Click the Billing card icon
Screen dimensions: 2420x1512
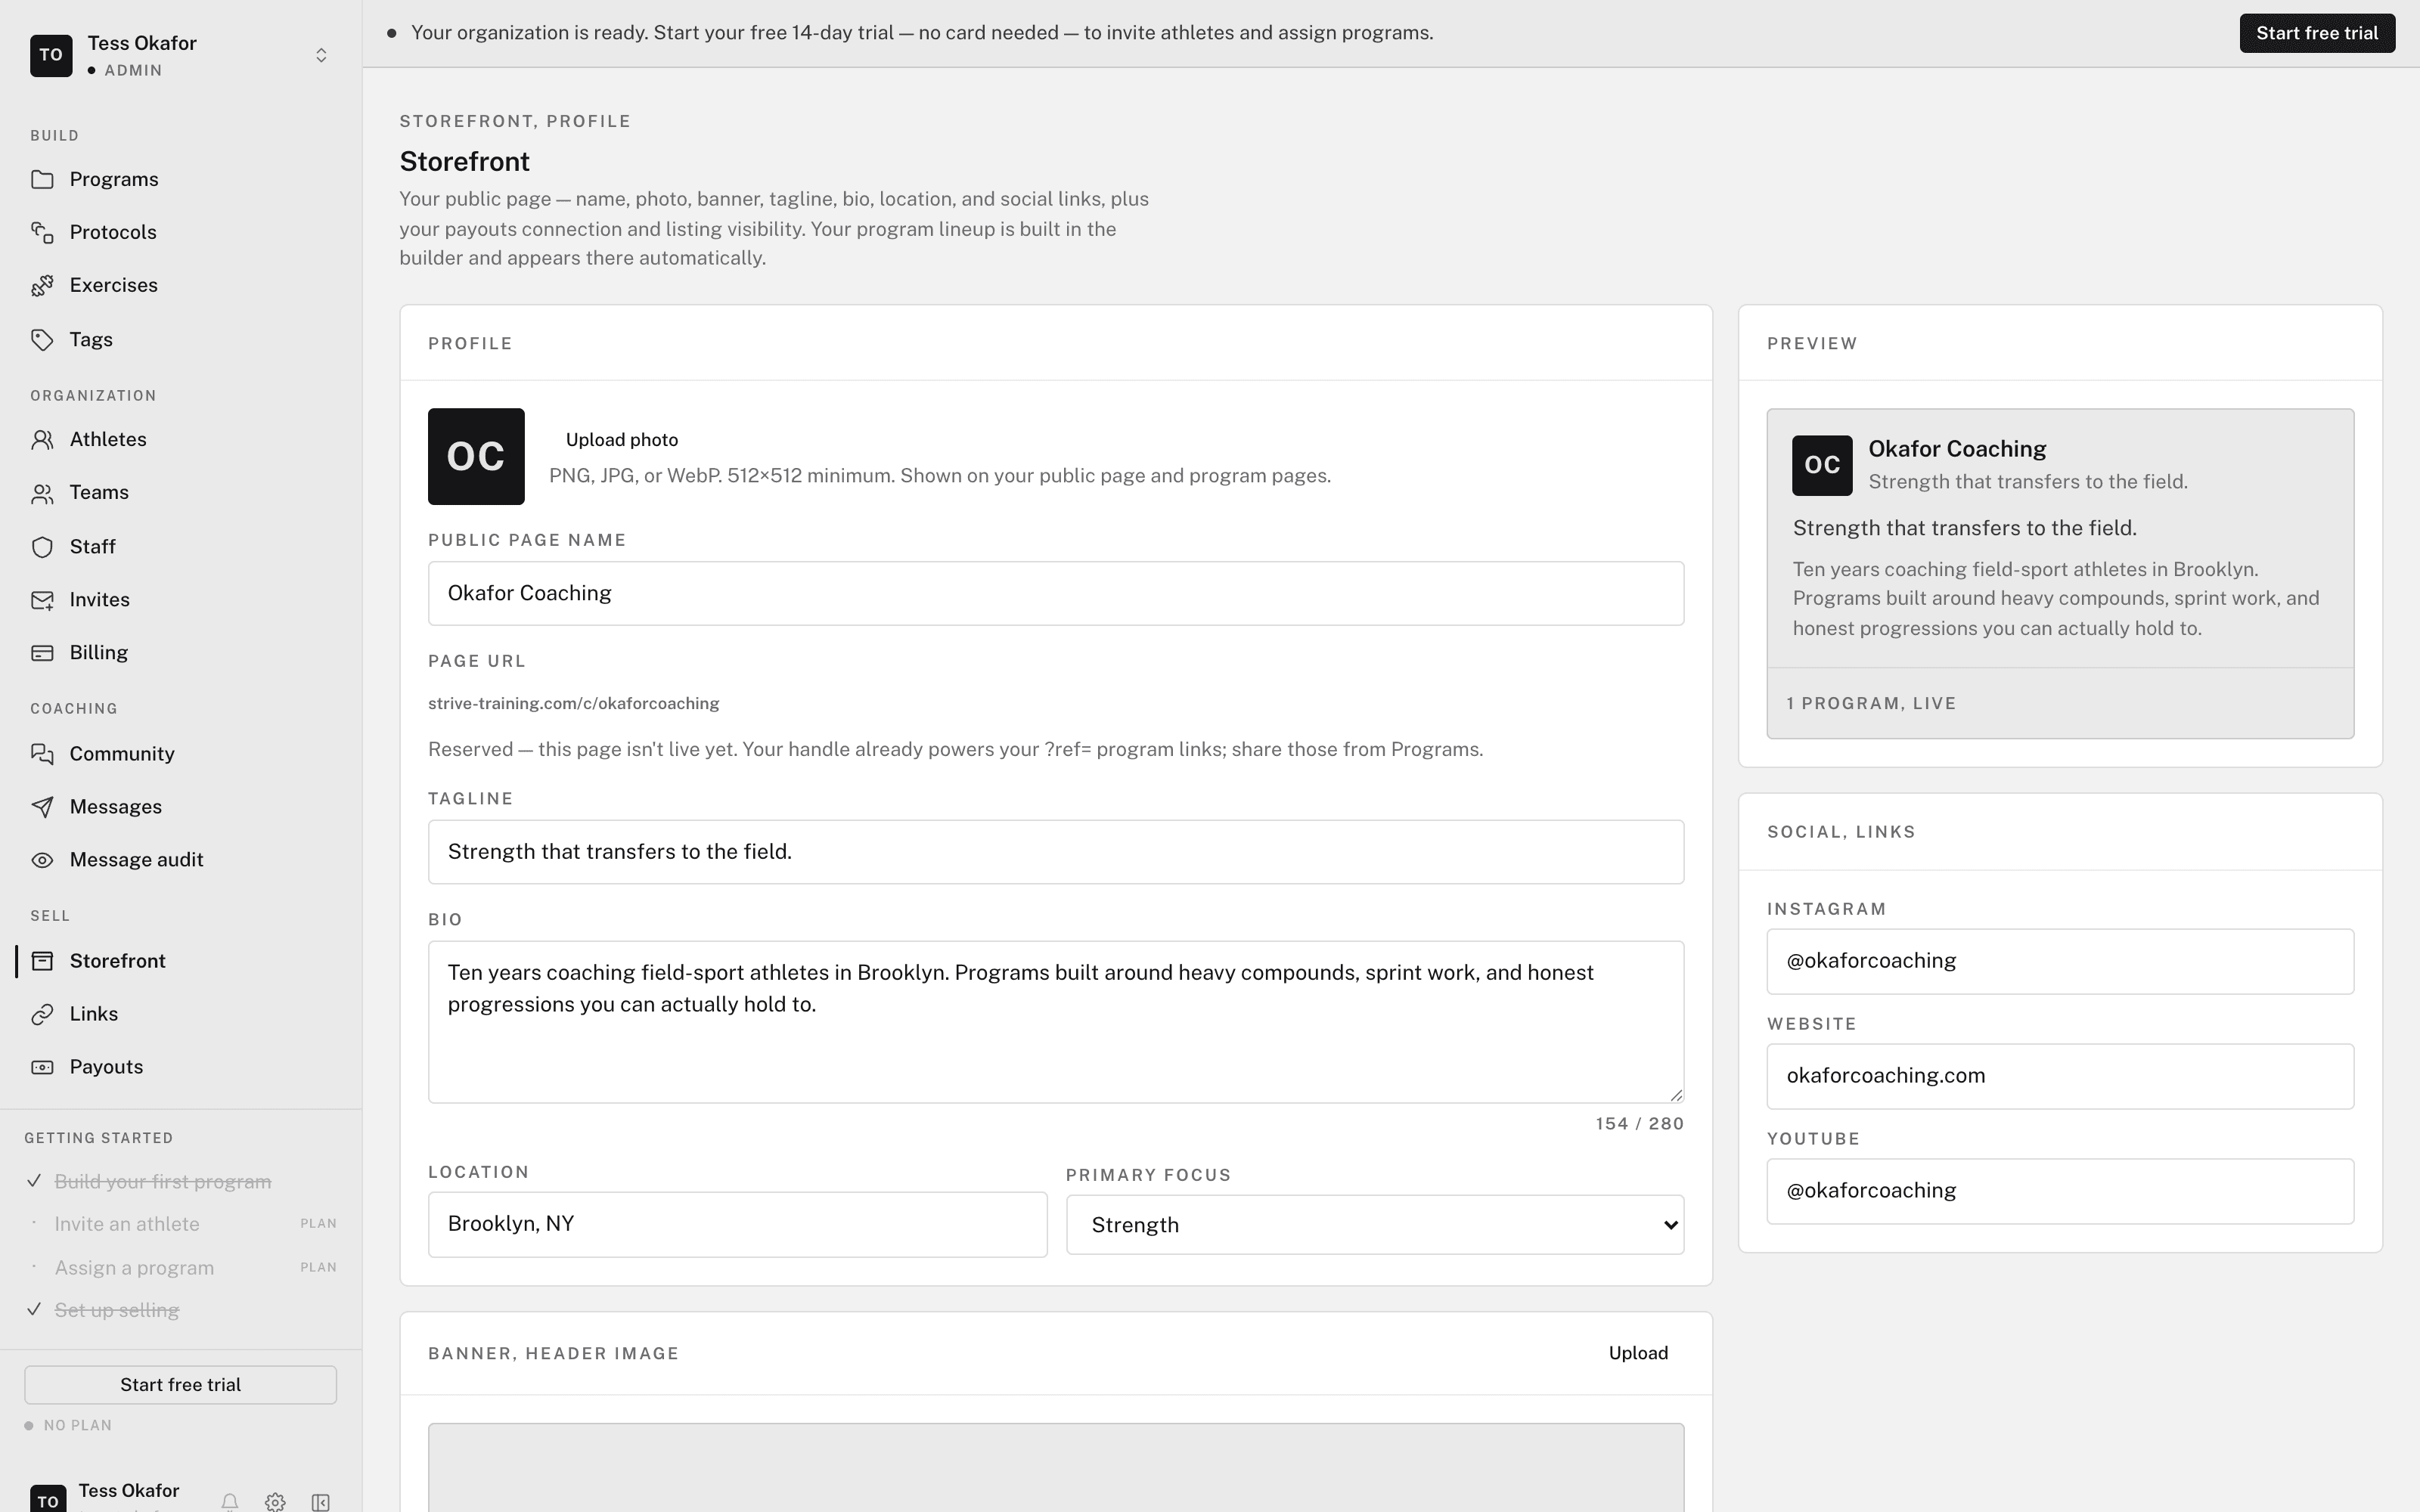(x=42, y=653)
